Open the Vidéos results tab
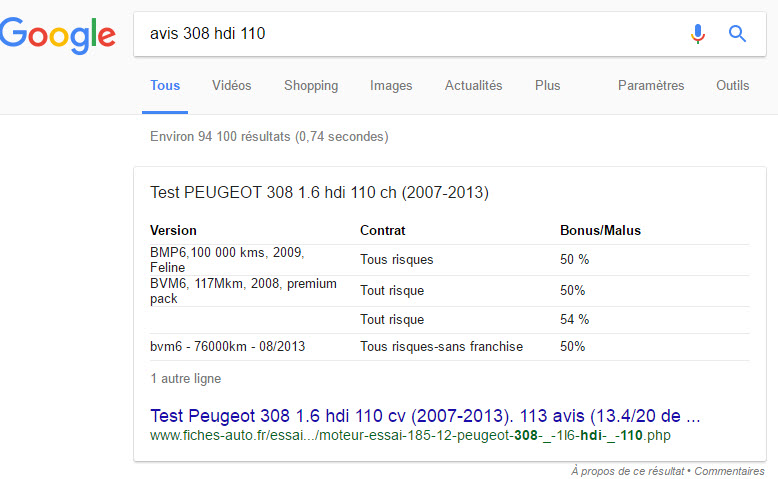Image resolution: width=778 pixels, height=479 pixels. (232, 85)
